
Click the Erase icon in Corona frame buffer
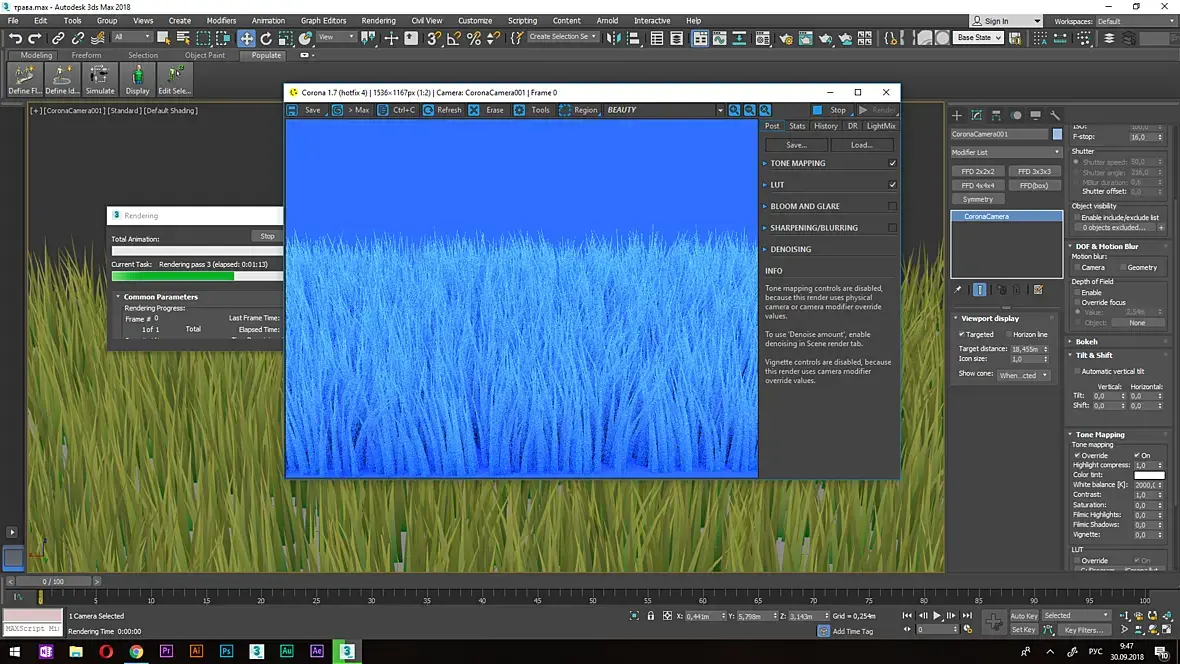click(x=474, y=110)
